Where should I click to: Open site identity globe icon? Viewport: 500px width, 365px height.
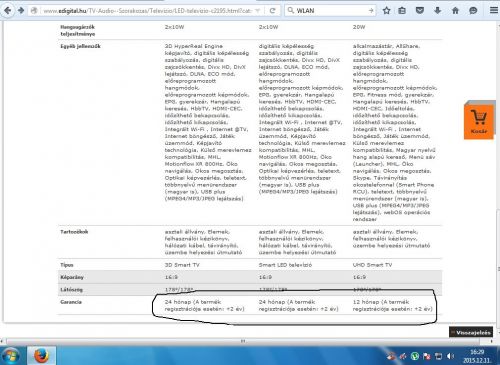pyautogui.click(x=34, y=11)
